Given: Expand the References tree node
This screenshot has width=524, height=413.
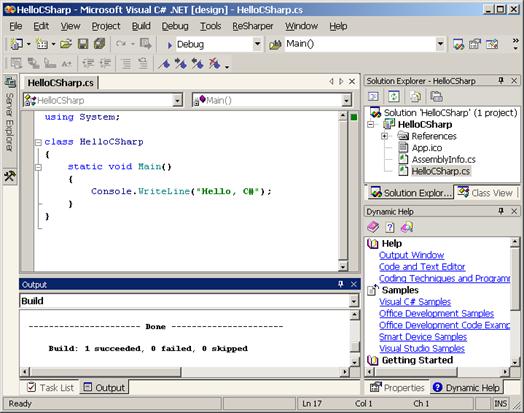Looking at the screenshot, I should 384,136.
